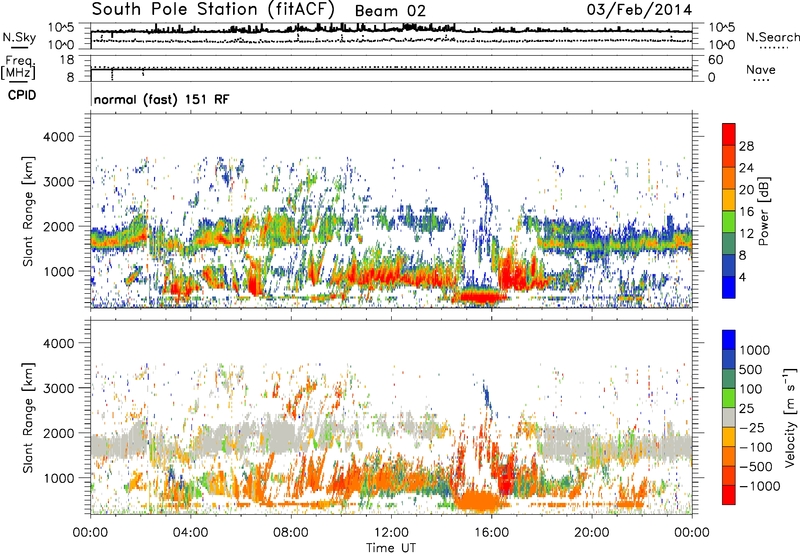Click the '-25' label on Velocity color bar

click(751, 428)
